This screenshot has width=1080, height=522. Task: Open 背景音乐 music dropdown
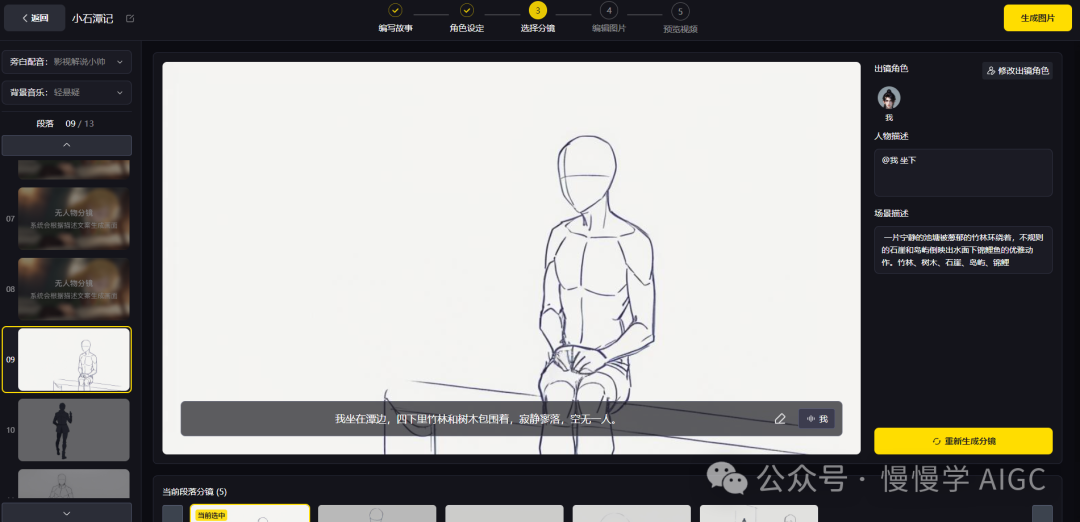[67, 92]
